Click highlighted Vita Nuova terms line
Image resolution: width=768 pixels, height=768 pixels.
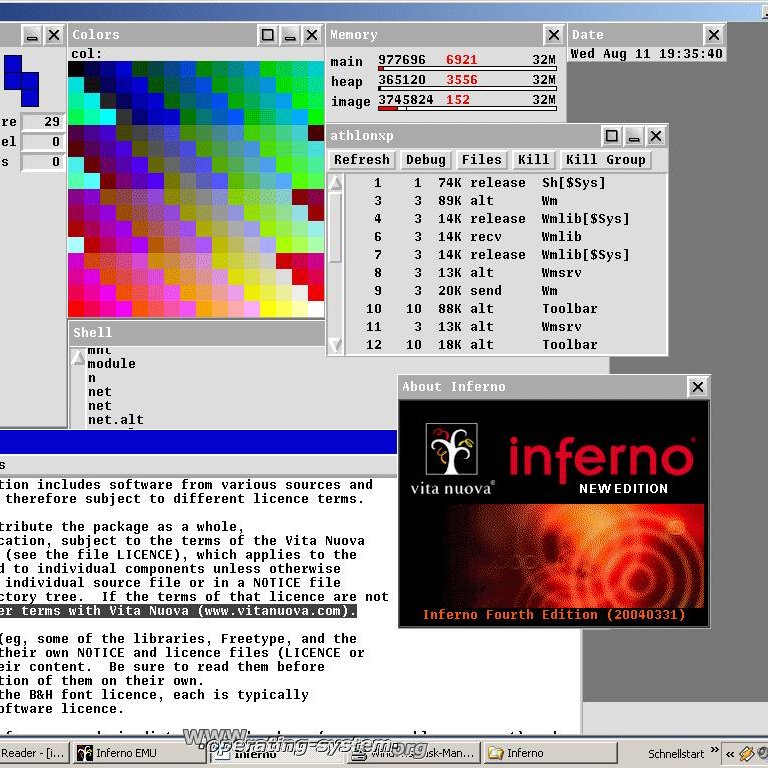(178, 611)
